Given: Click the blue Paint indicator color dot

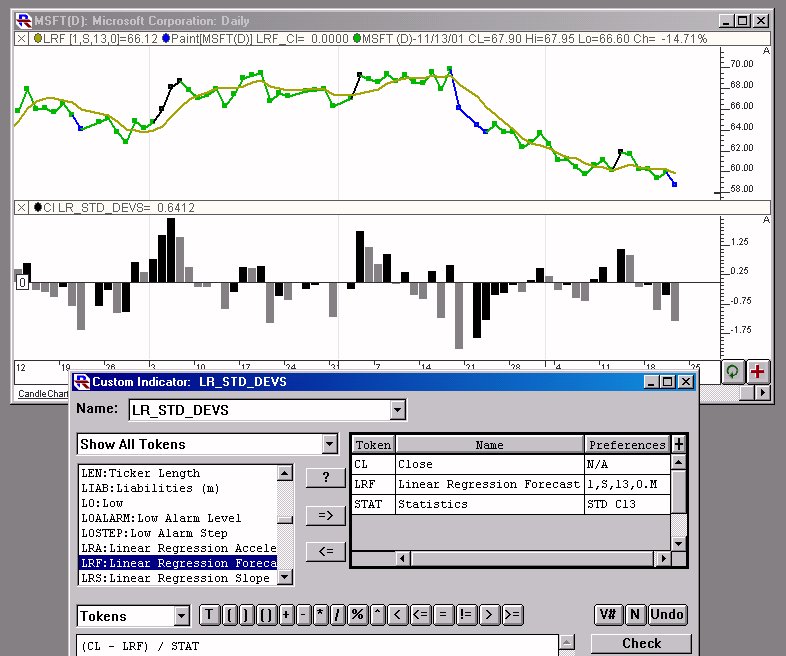Looking at the screenshot, I should click(166, 39).
